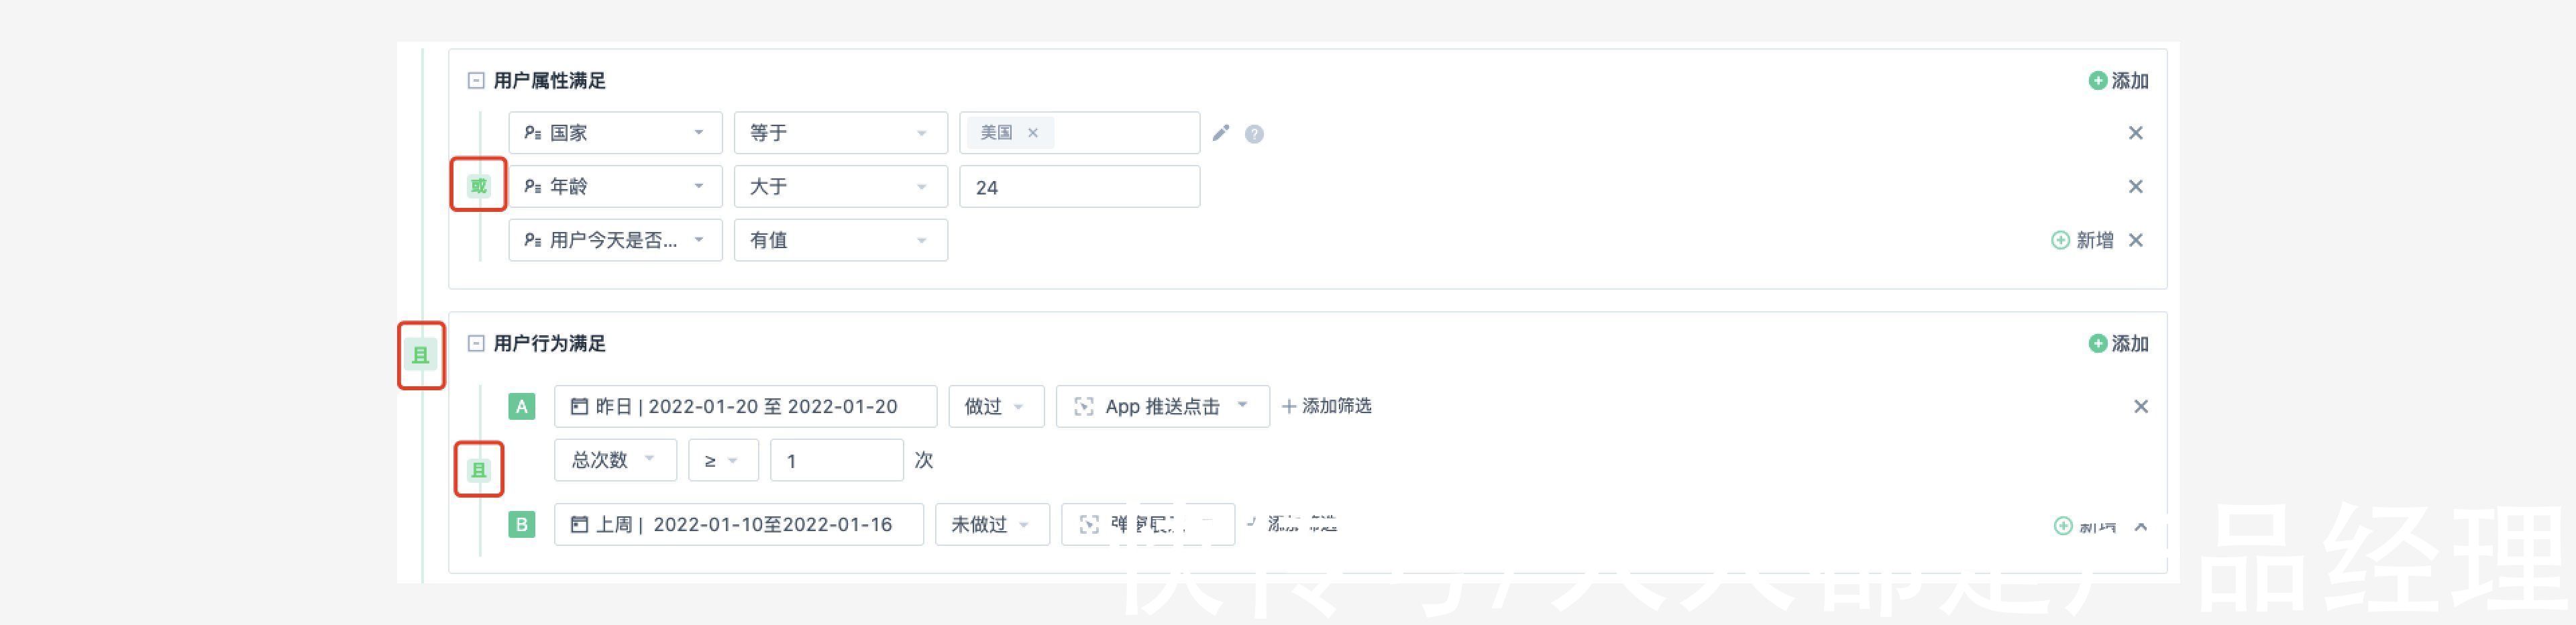This screenshot has width=2576, height=625.
Task: Open the 用户今天是否... attribute dropdown
Action: [615, 240]
